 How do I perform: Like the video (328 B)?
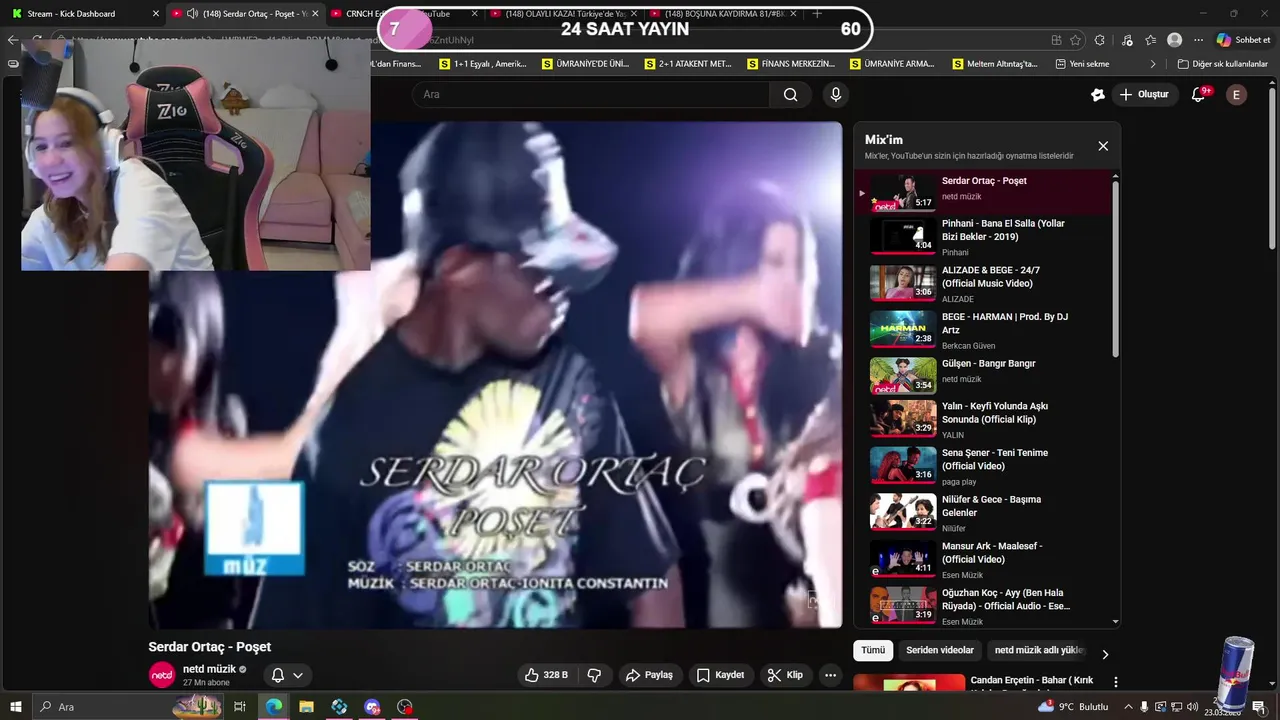click(547, 675)
